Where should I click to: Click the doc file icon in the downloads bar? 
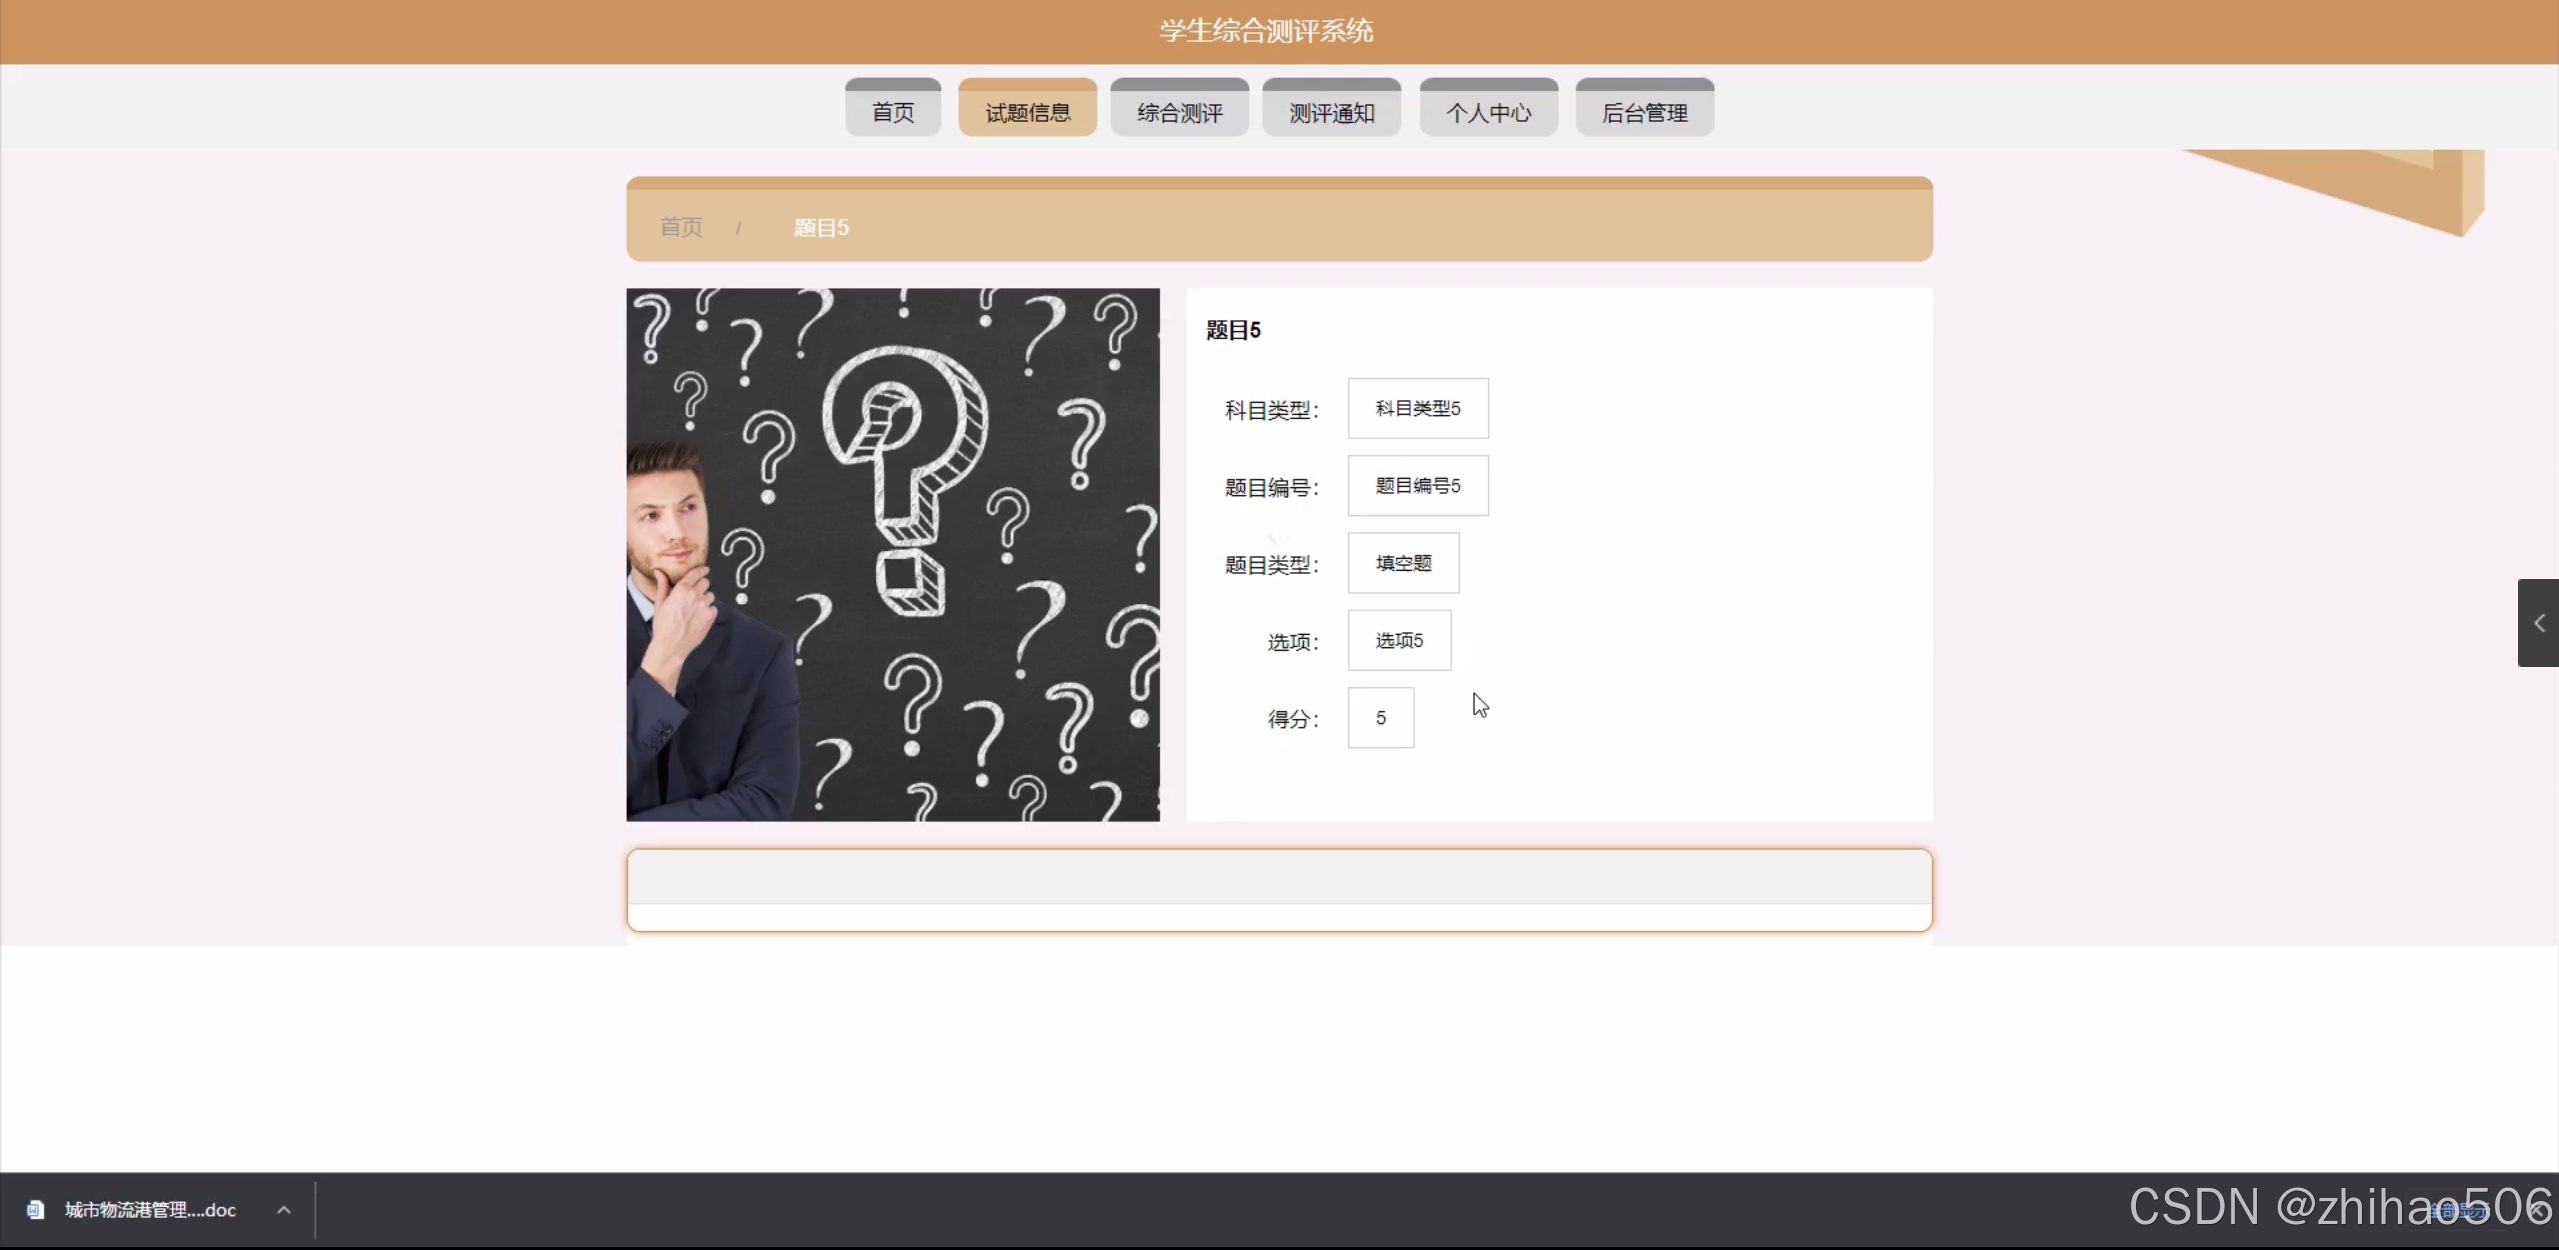point(36,1210)
